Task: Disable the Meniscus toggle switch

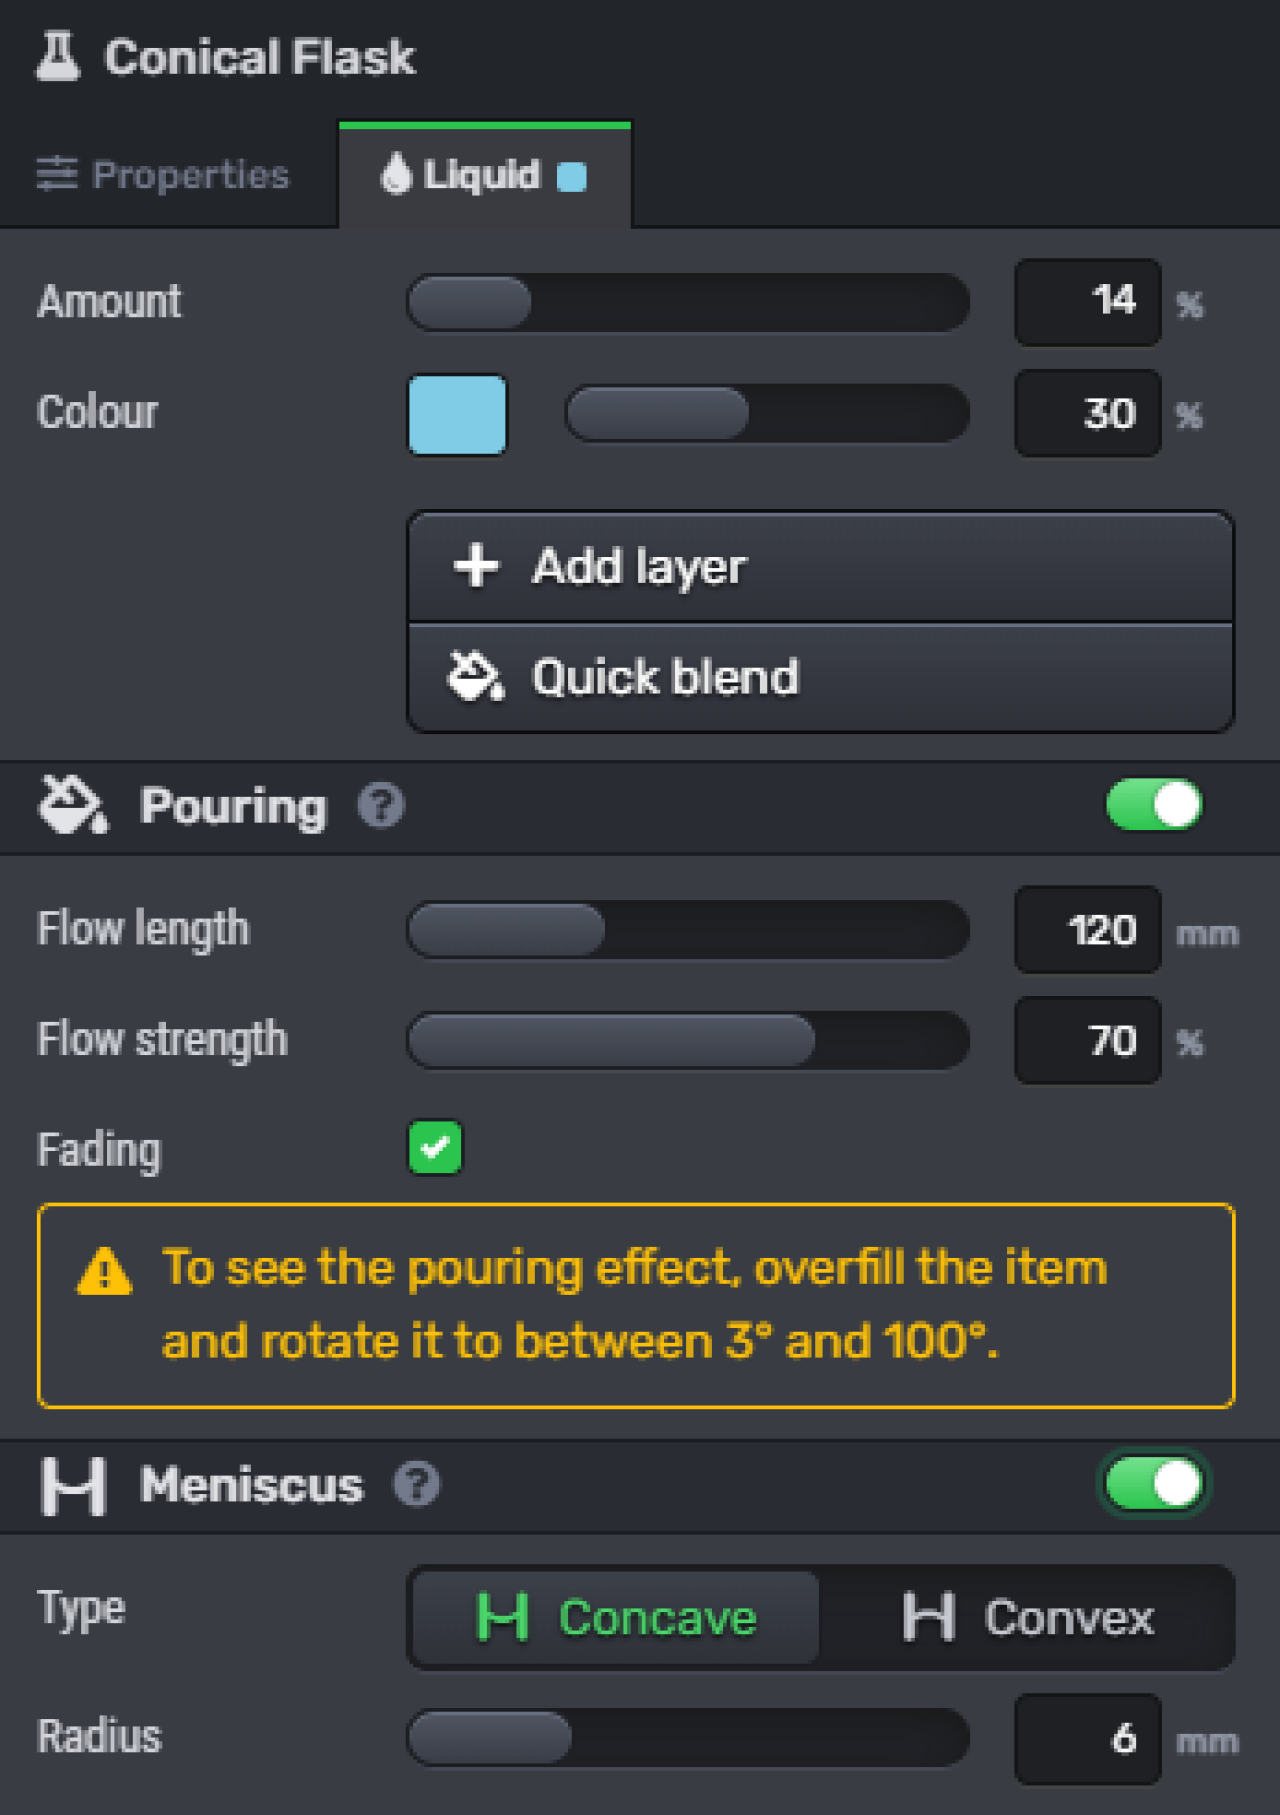Action: tap(1154, 1484)
